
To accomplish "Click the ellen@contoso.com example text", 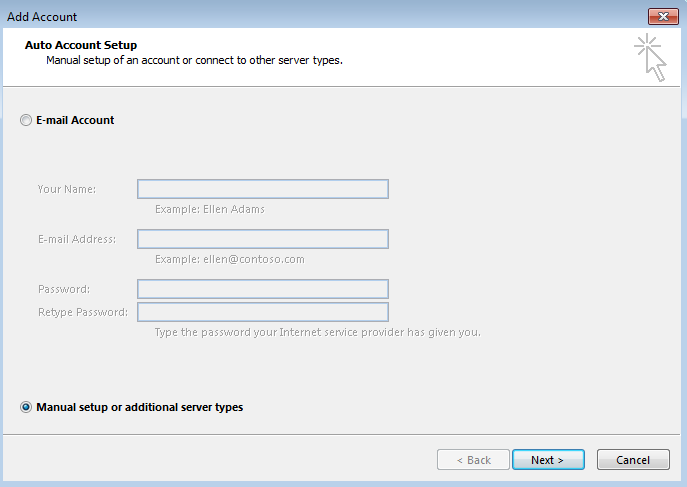I will click(230, 259).
